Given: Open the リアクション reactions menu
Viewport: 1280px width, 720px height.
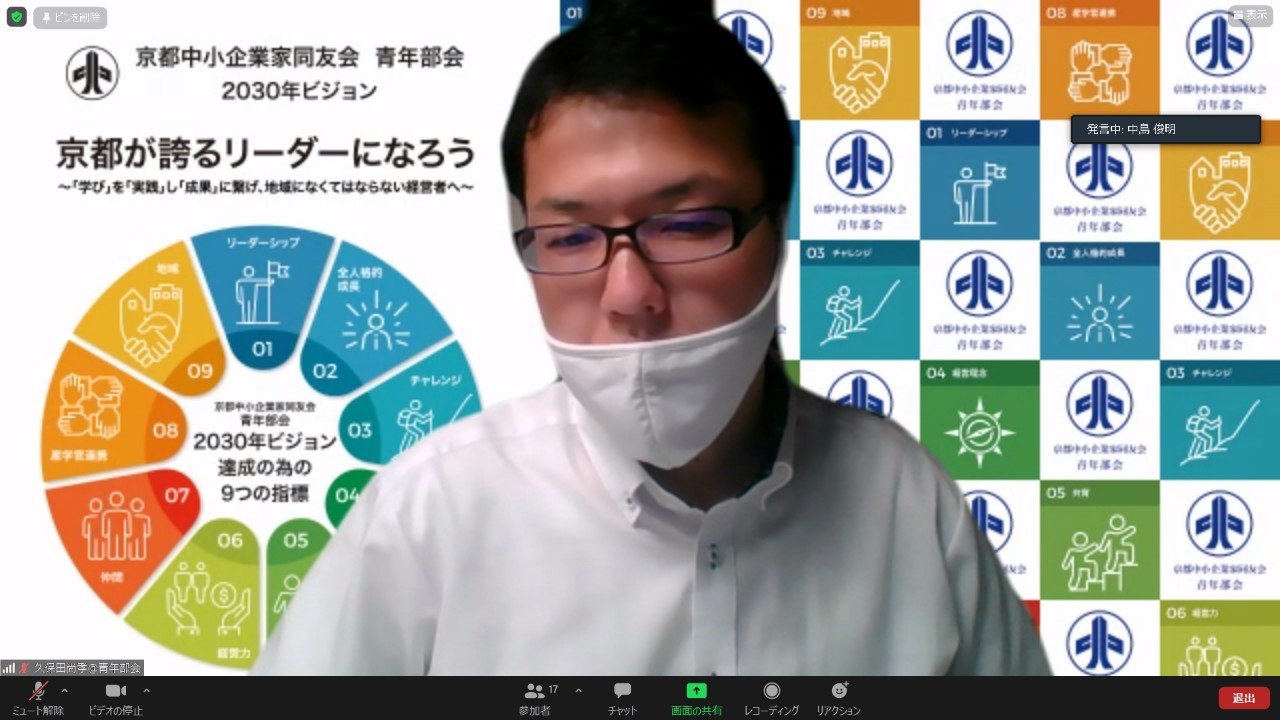Looking at the screenshot, I should coord(838,698).
